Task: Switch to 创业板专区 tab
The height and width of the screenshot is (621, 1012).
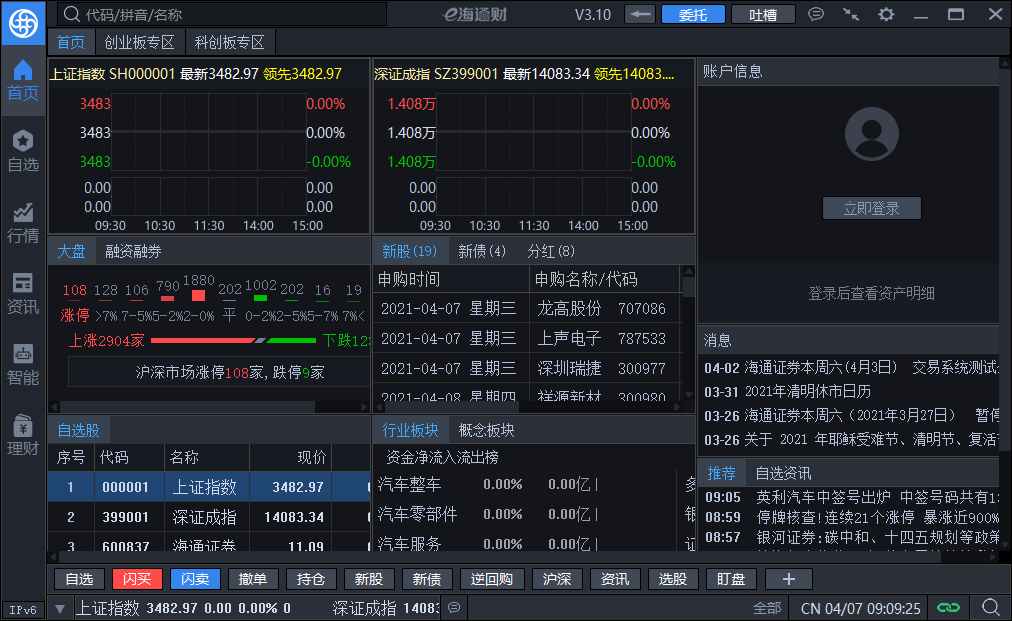Action: point(139,43)
